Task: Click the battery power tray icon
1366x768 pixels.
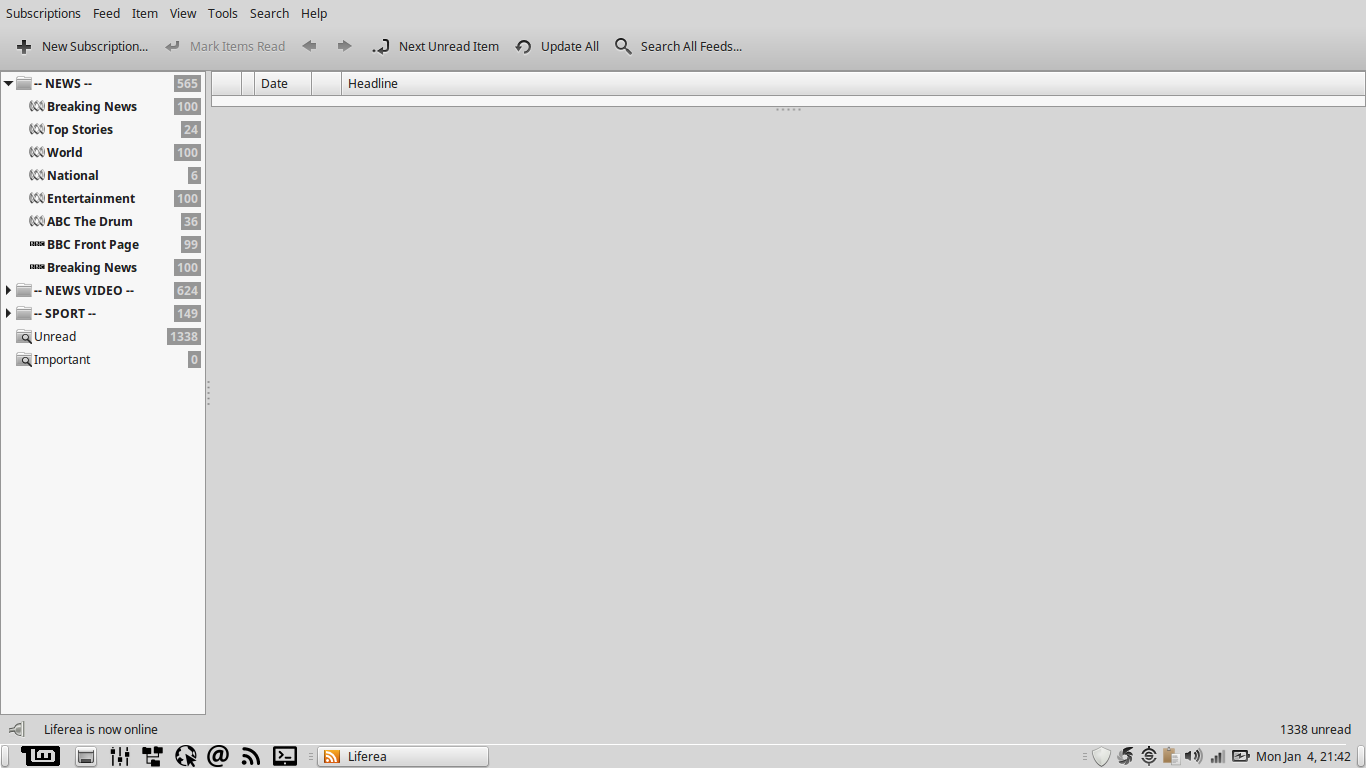Action: point(1241,756)
